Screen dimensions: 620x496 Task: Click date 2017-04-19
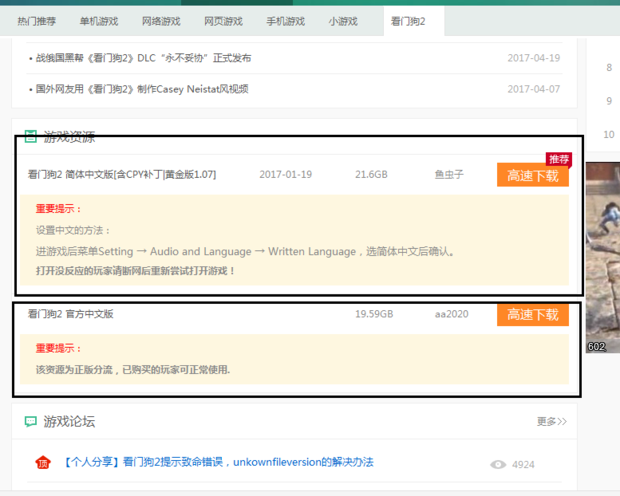coord(534,58)
